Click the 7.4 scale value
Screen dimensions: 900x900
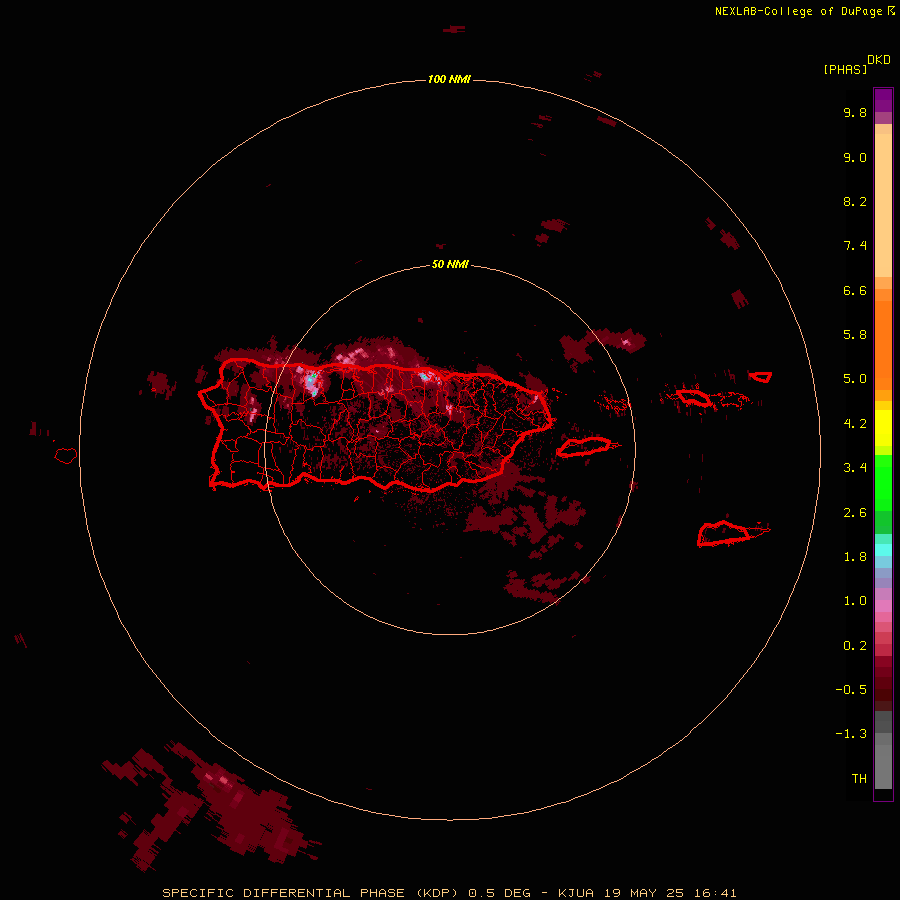855,246
